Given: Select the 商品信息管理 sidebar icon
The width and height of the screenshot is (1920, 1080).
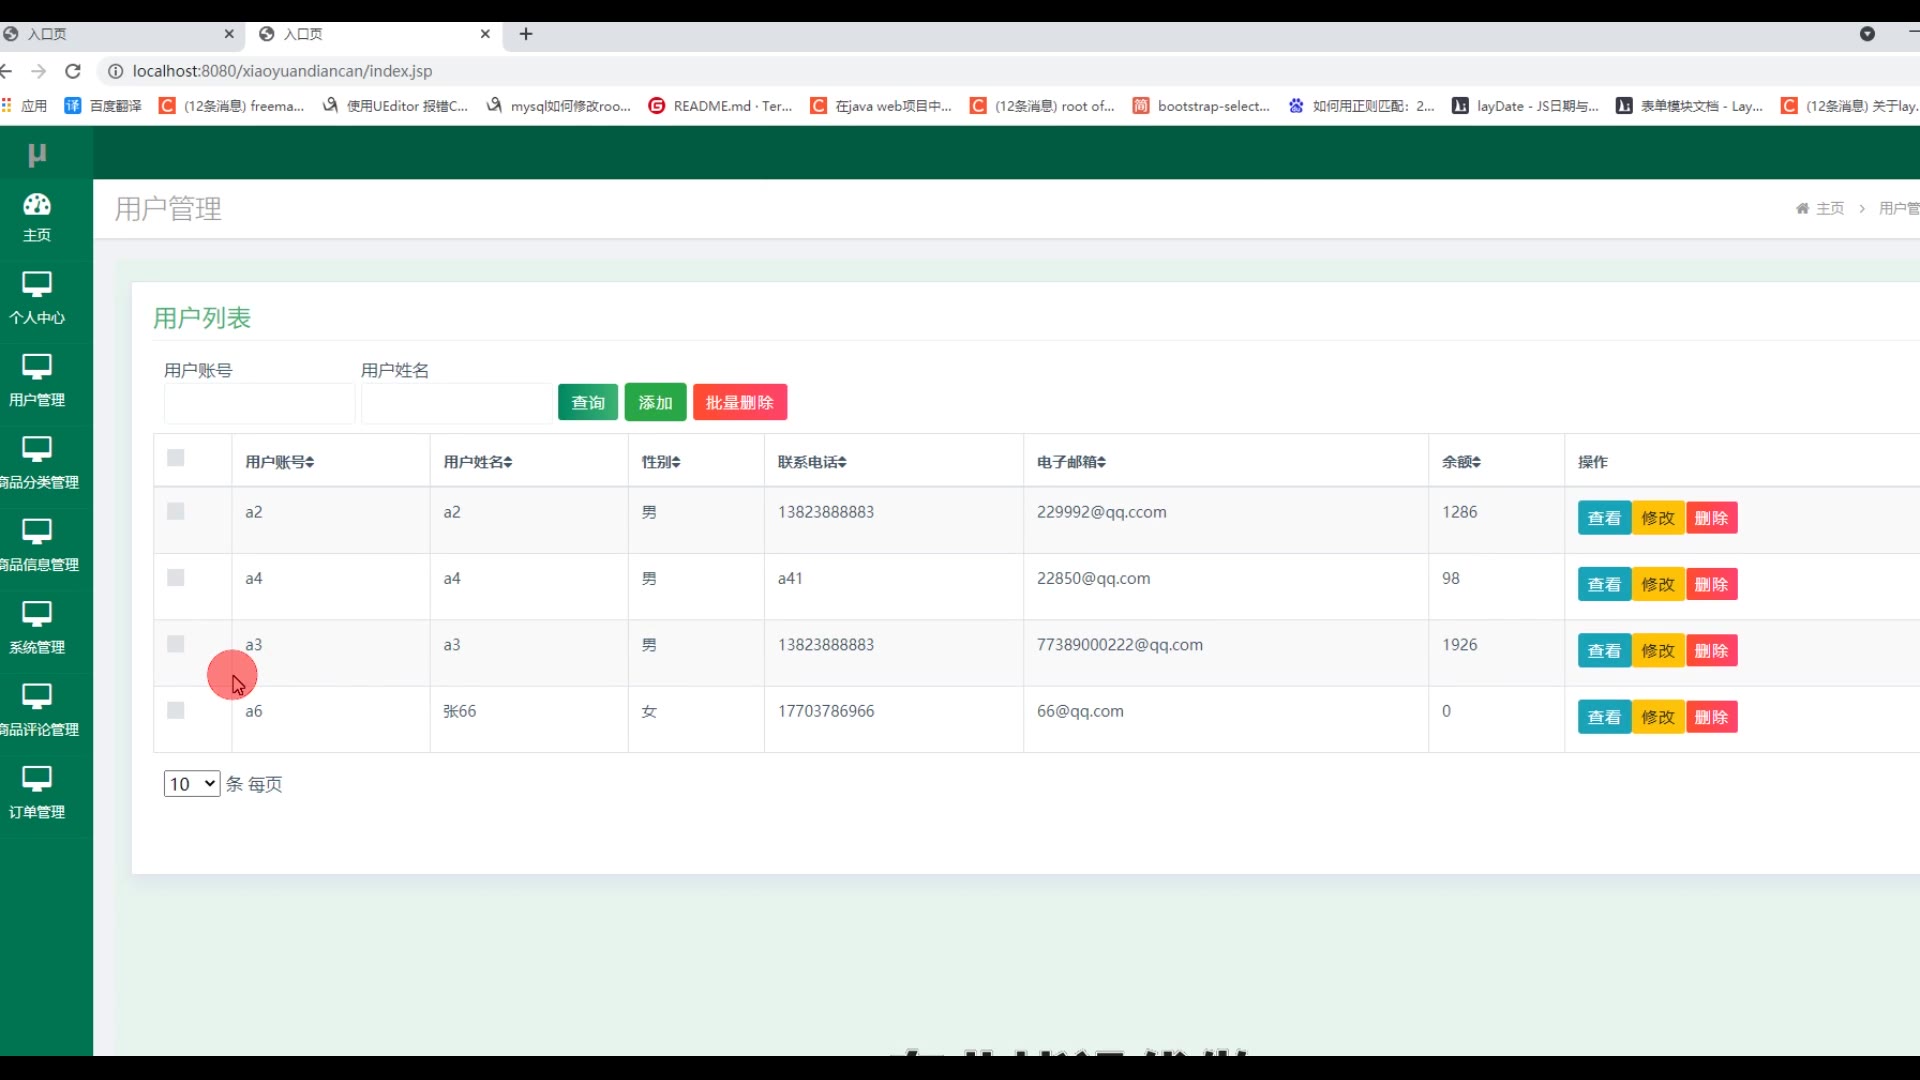Looking at the screenshot, I should coord(37,532).
